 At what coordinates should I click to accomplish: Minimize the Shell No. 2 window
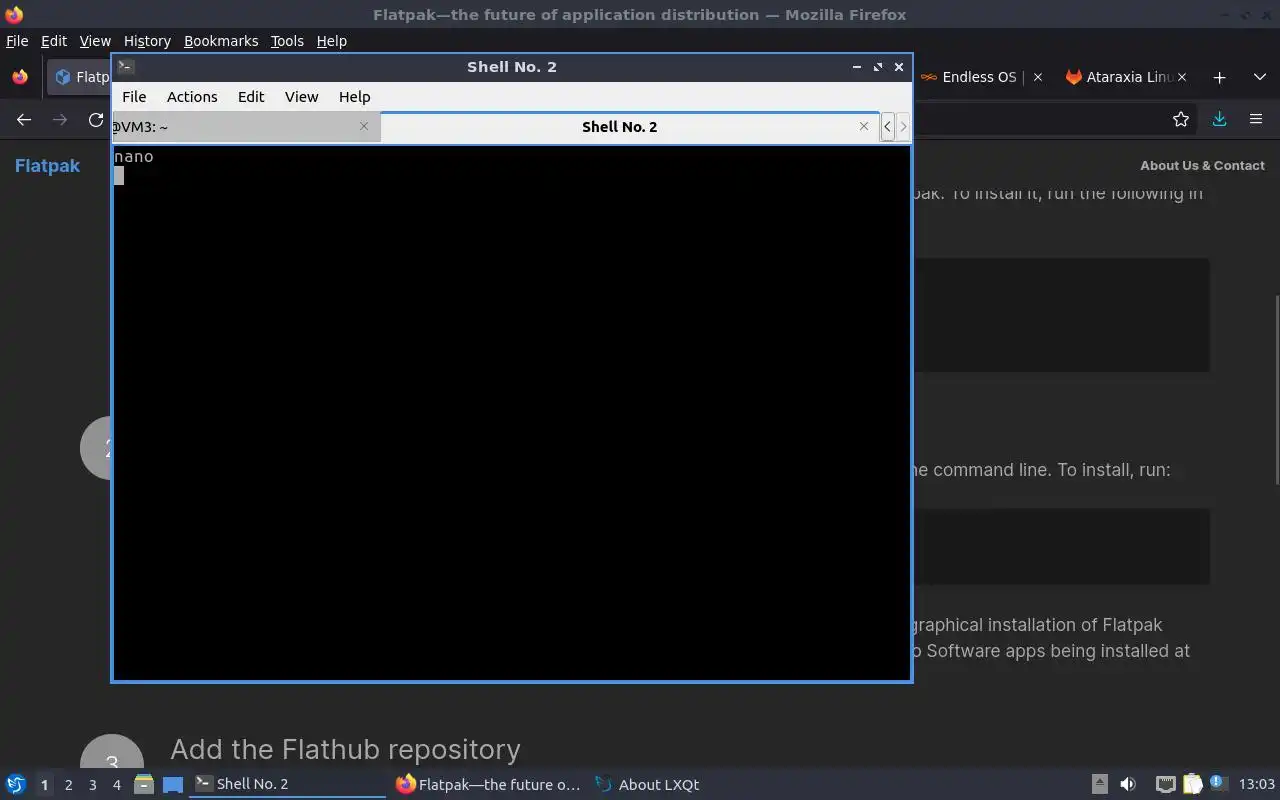click(857, 67)
